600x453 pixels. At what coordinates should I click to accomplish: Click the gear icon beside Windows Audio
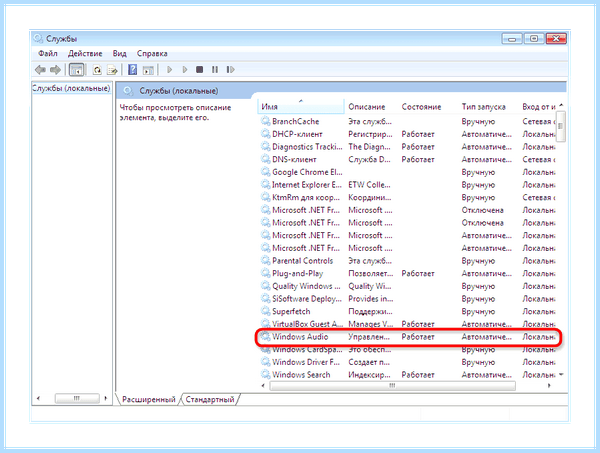[x=266, y=337]
